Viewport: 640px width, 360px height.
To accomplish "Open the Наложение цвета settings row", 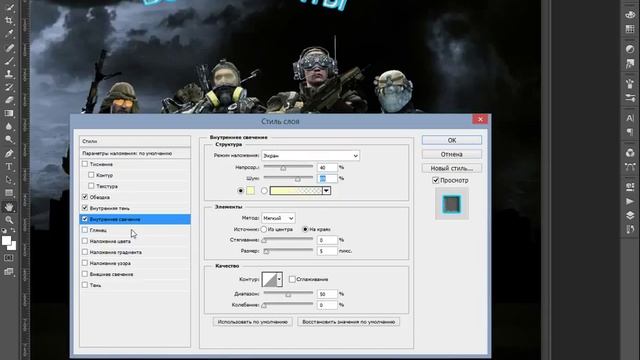I will pos(135,241).
